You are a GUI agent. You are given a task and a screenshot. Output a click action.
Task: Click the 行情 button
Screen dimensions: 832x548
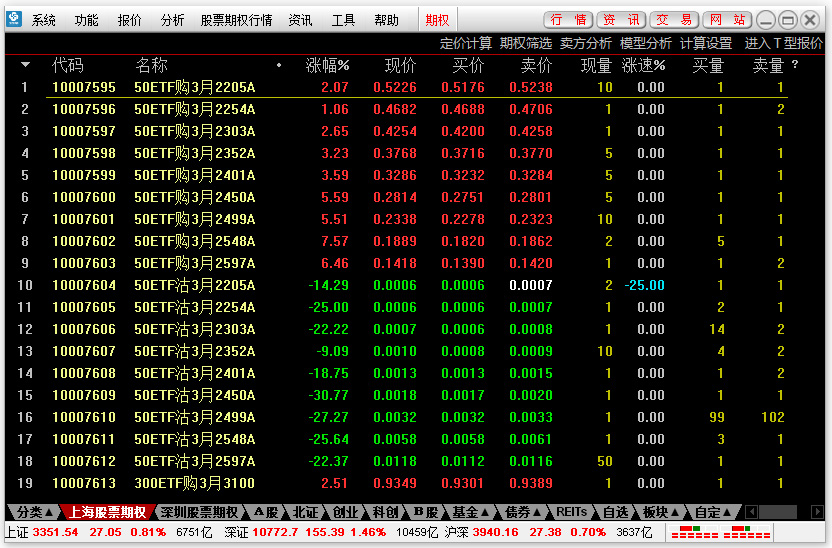pyautogui.click(x=568, y=20)
